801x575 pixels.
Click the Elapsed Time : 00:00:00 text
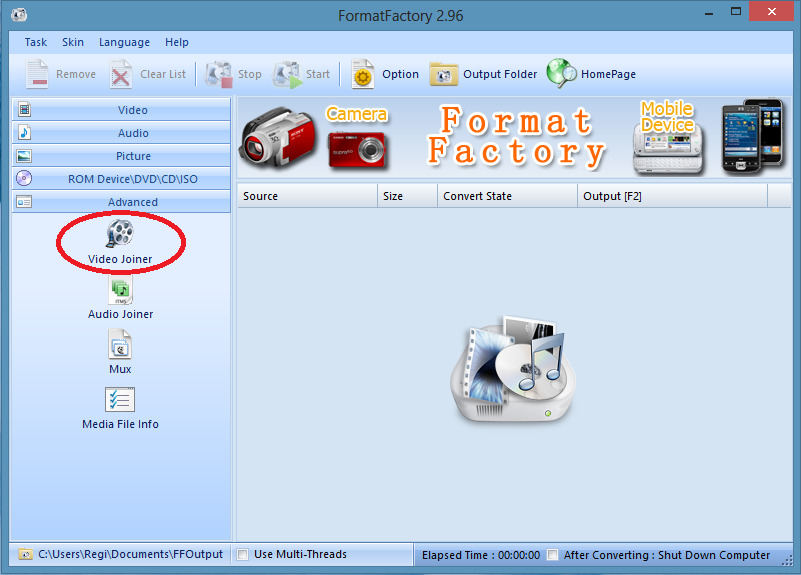(481, 555)
